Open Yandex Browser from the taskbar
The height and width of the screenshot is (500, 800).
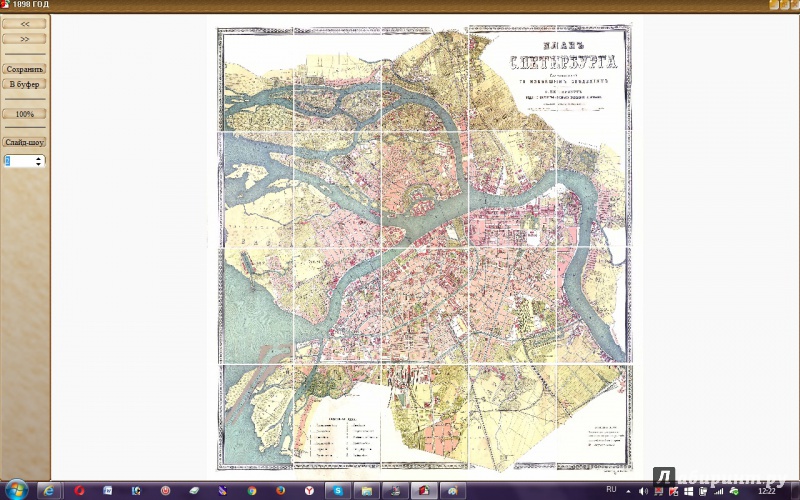pyautogui.click(x=309, y=491)
